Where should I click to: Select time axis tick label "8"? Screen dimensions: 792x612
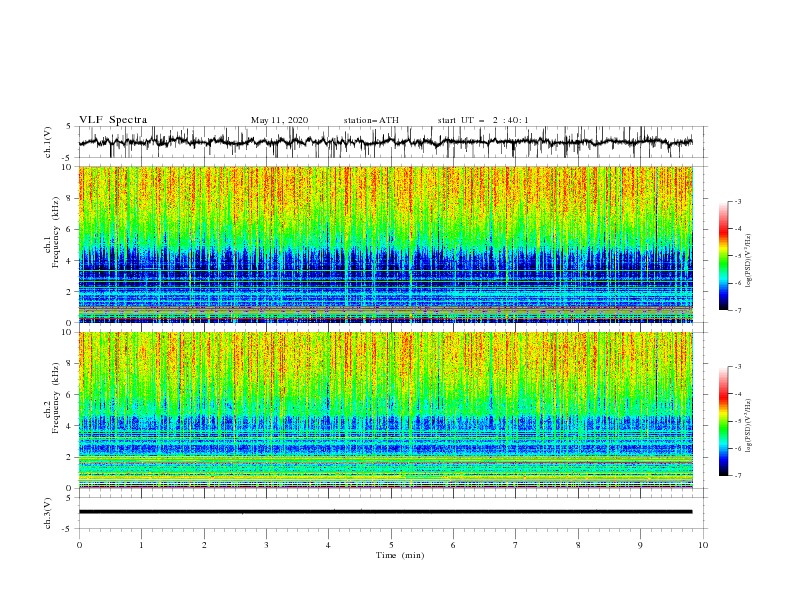tap(578, 545)
